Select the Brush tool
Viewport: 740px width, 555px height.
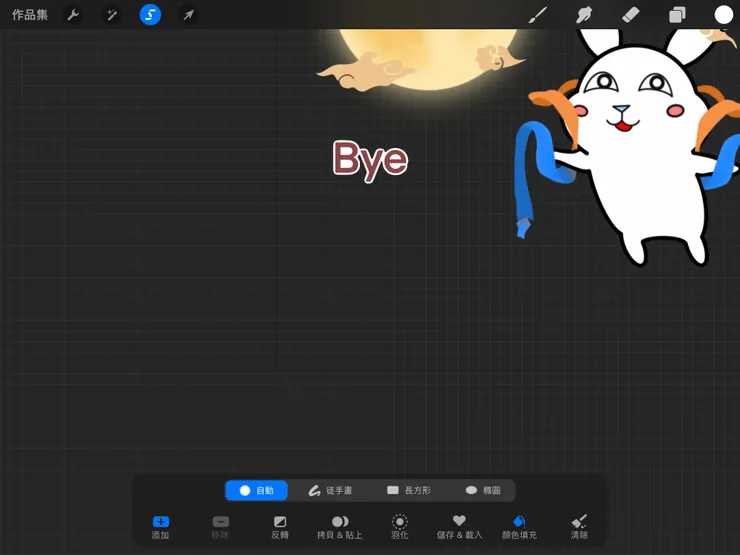[x=538, y=15]
